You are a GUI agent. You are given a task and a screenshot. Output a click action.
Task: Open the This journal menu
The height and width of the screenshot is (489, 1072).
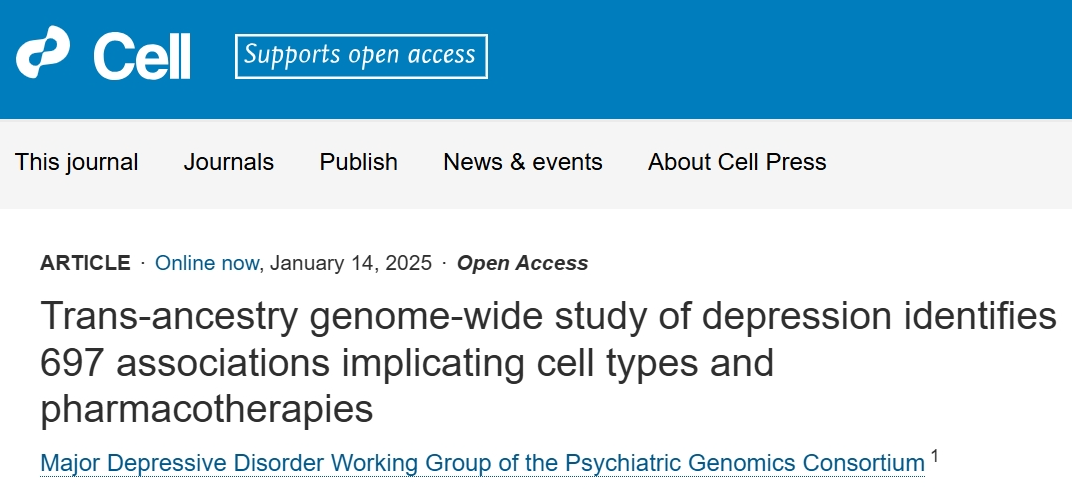pos(77,162)
